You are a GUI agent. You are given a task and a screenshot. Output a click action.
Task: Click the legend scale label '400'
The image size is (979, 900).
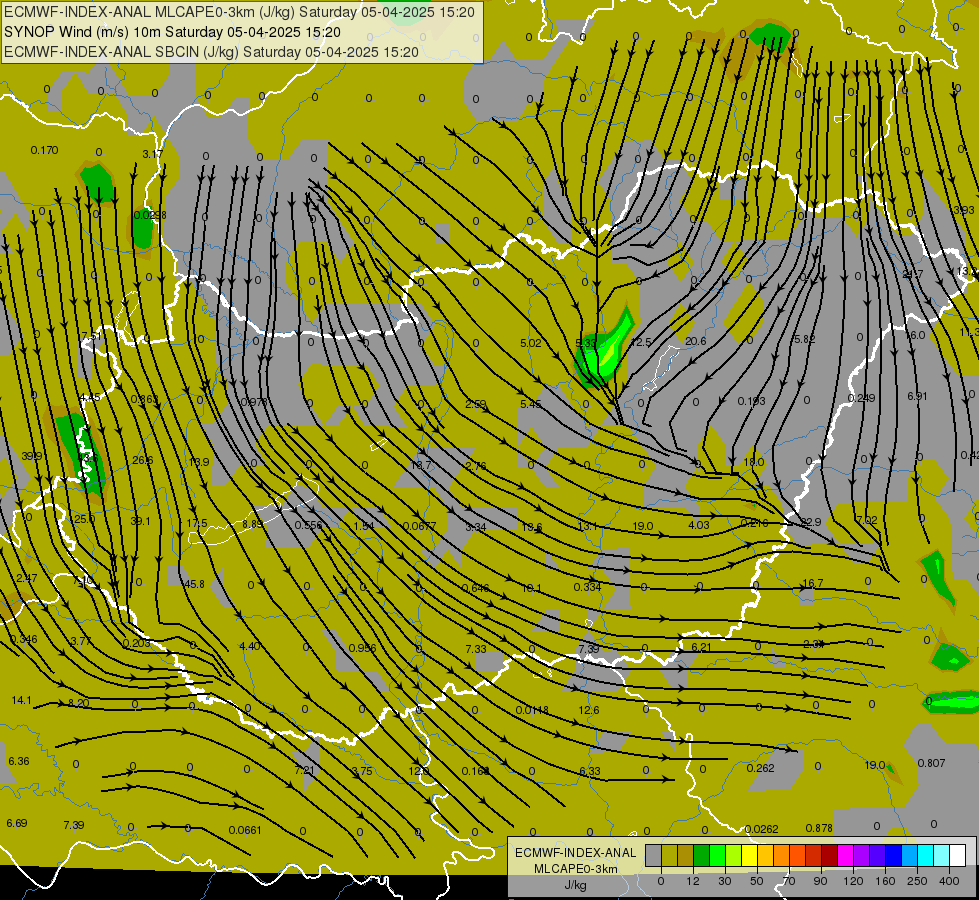pos(949,881)
